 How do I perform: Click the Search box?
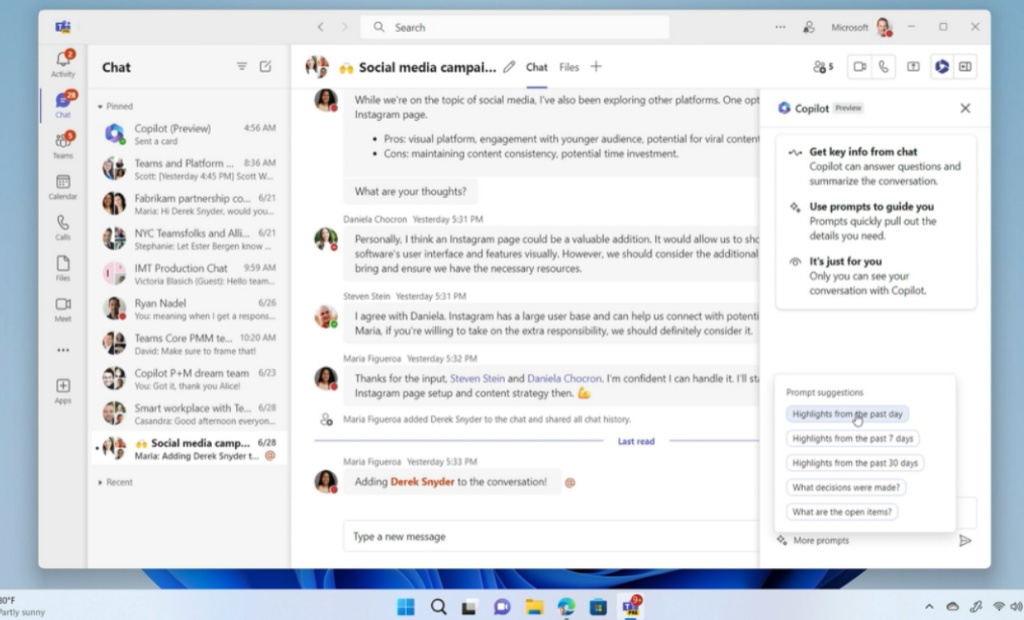click(x=515, y=27)
